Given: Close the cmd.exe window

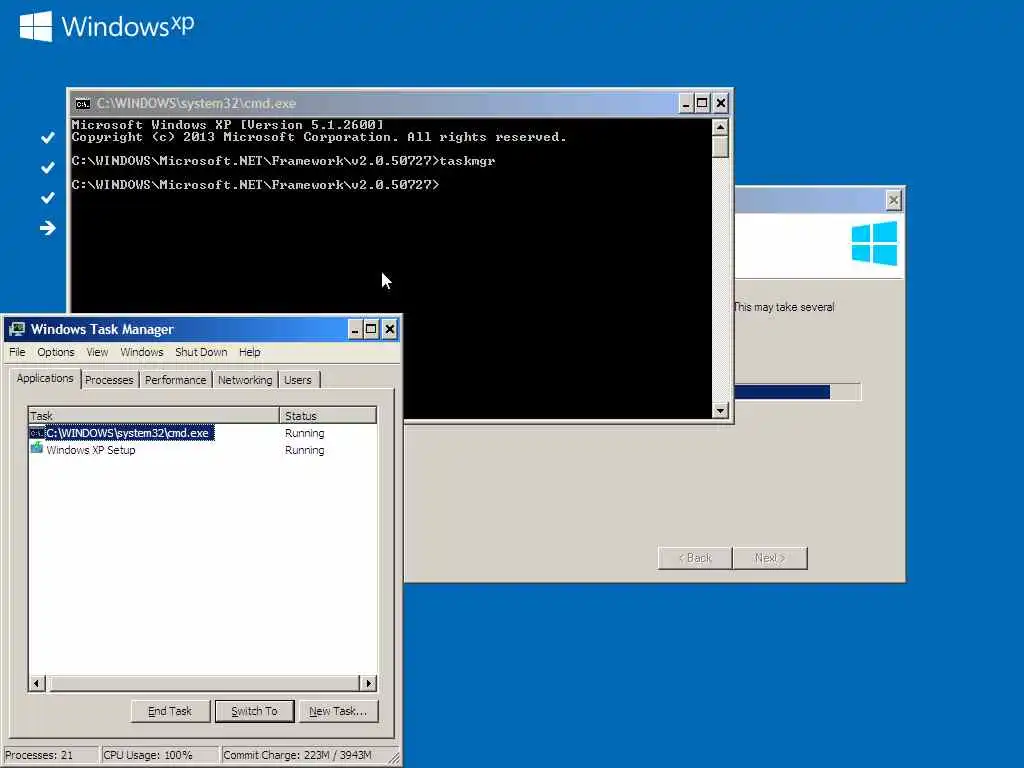Looking at the screenshot, I should coord(720,103).
